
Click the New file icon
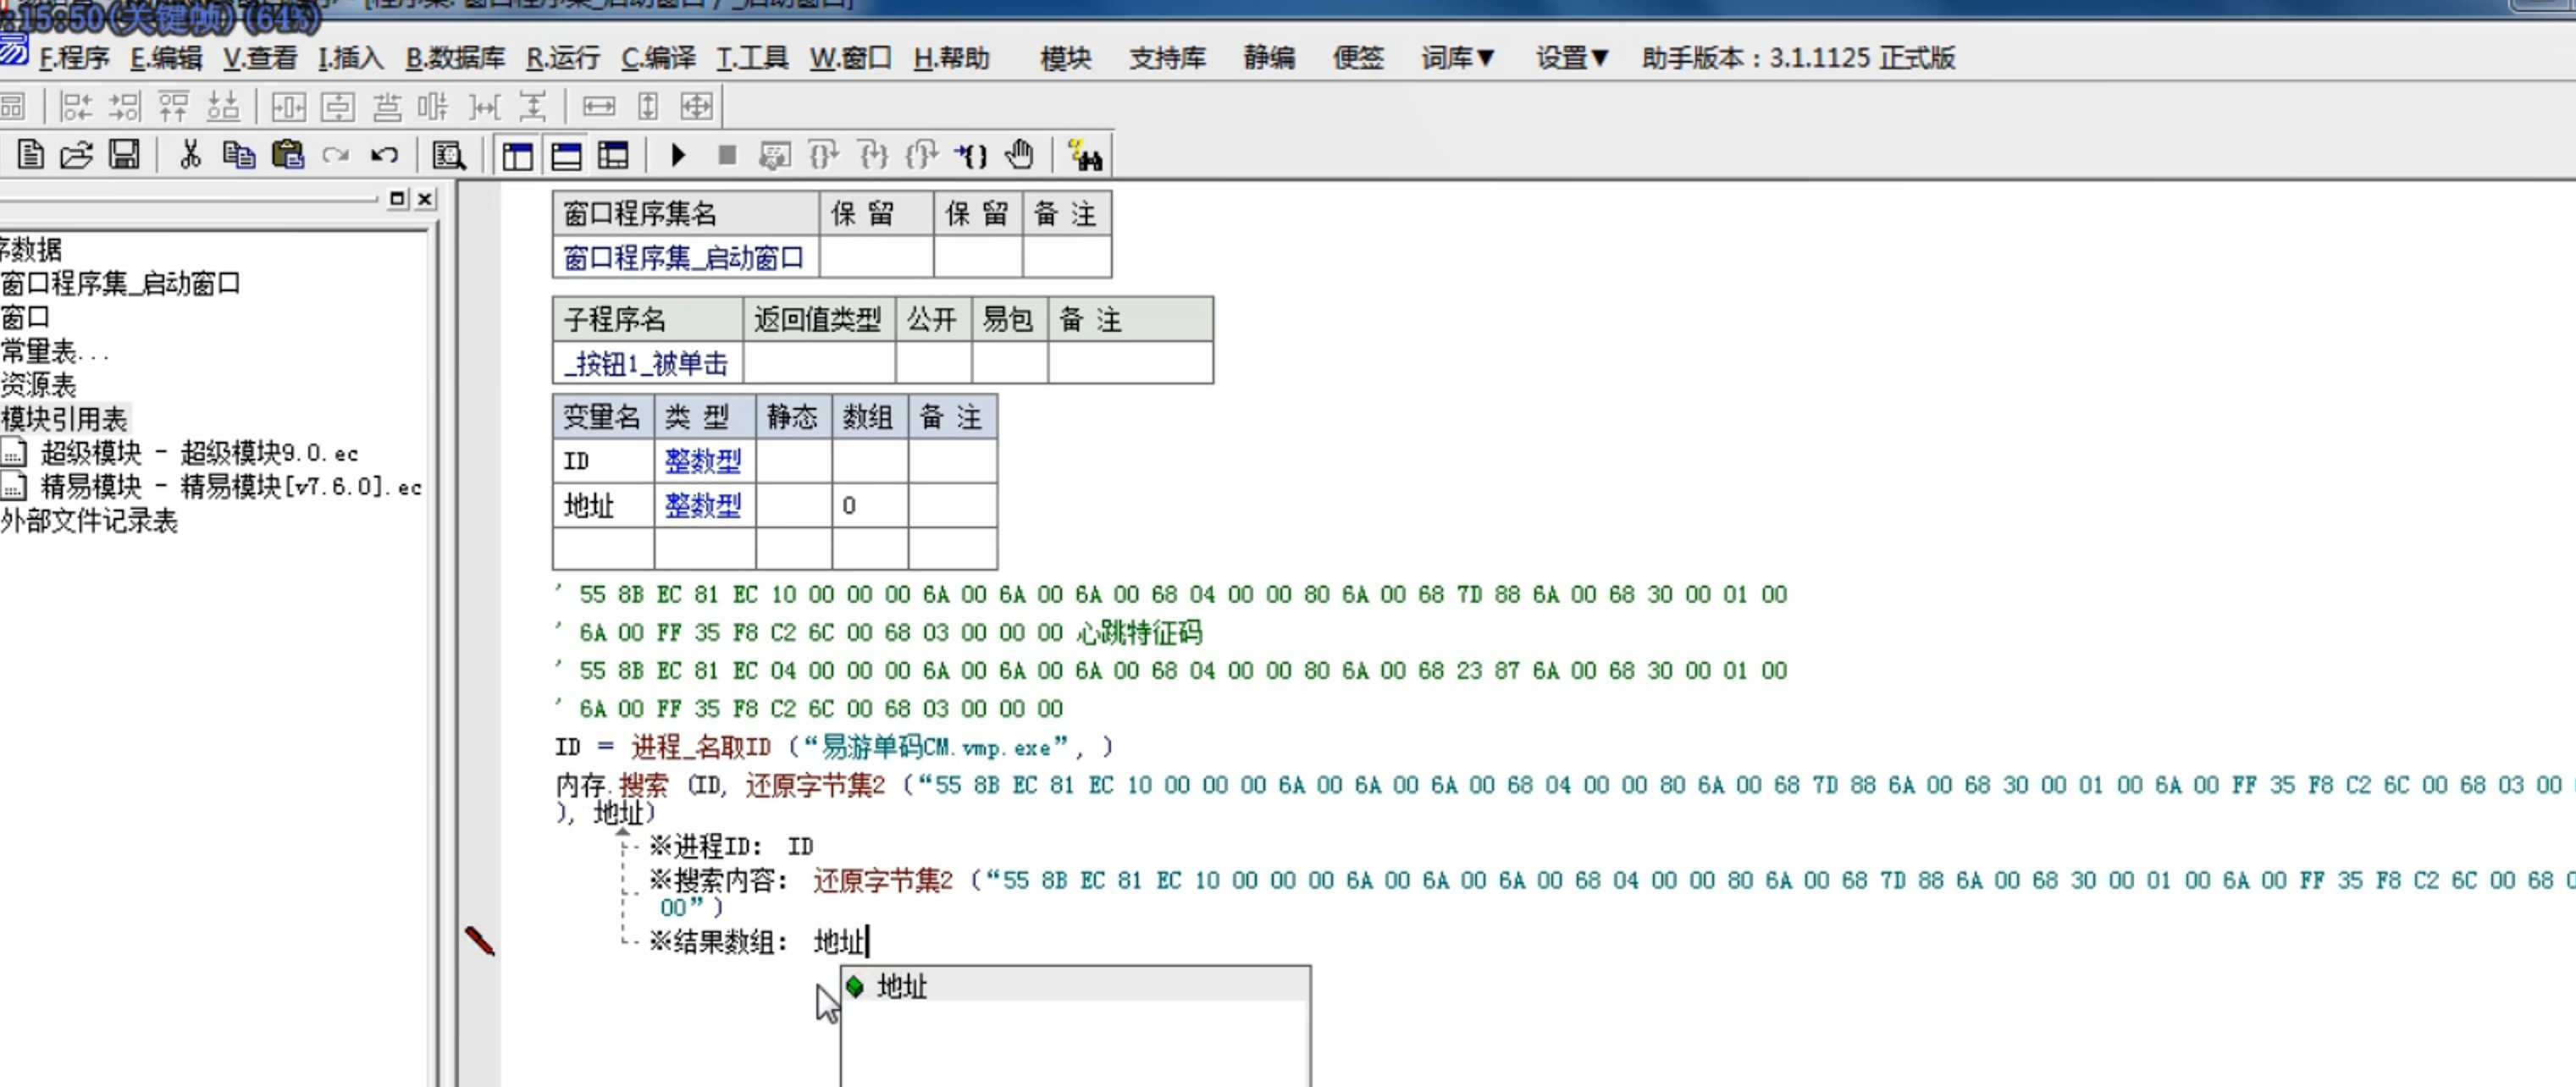click(31, 155)
